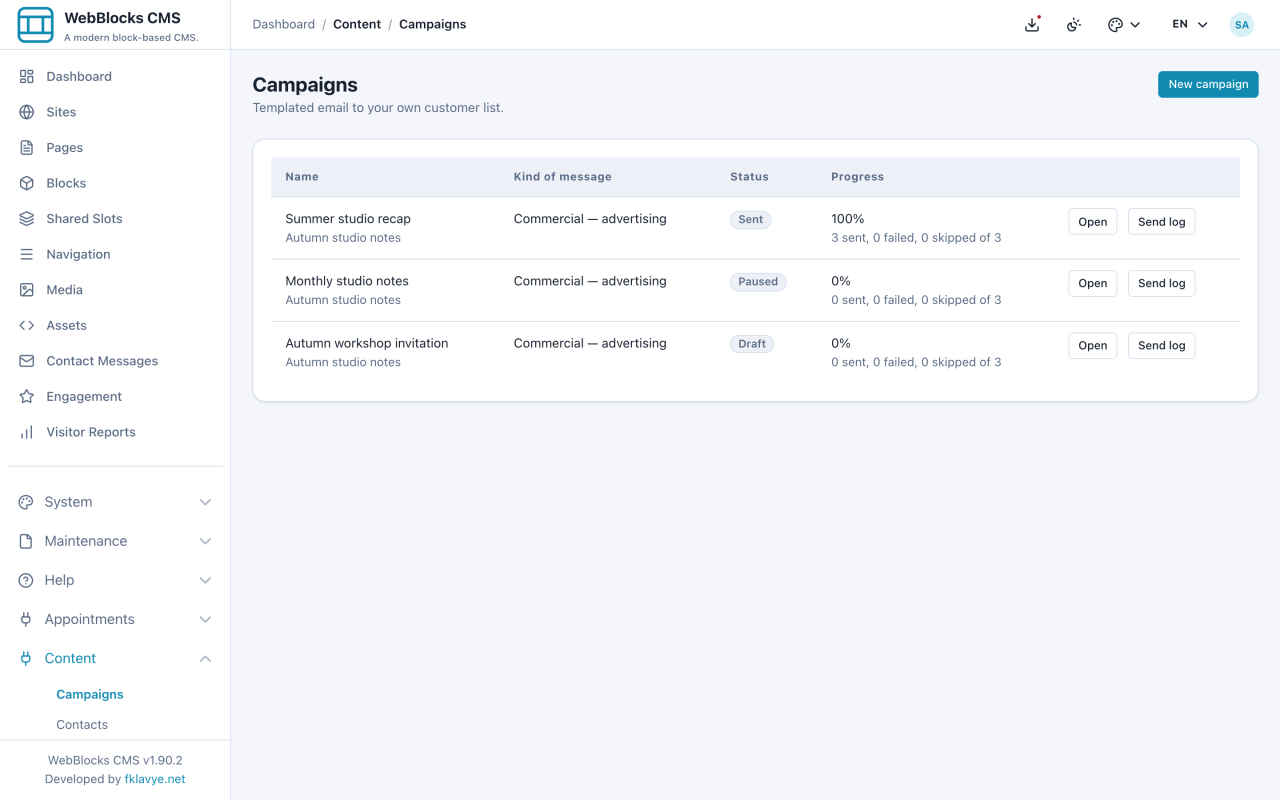Expand the System section
This screenshot has height=800, width=1280.
[115, 502]
